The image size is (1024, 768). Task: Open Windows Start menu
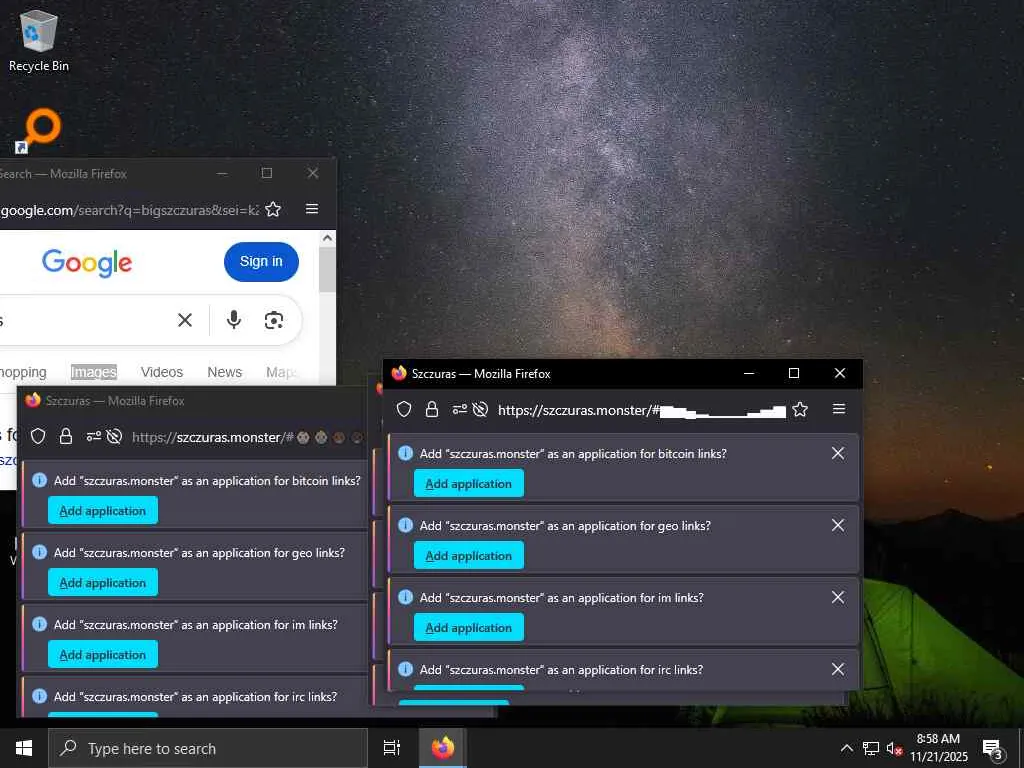(x=24, y=748)
